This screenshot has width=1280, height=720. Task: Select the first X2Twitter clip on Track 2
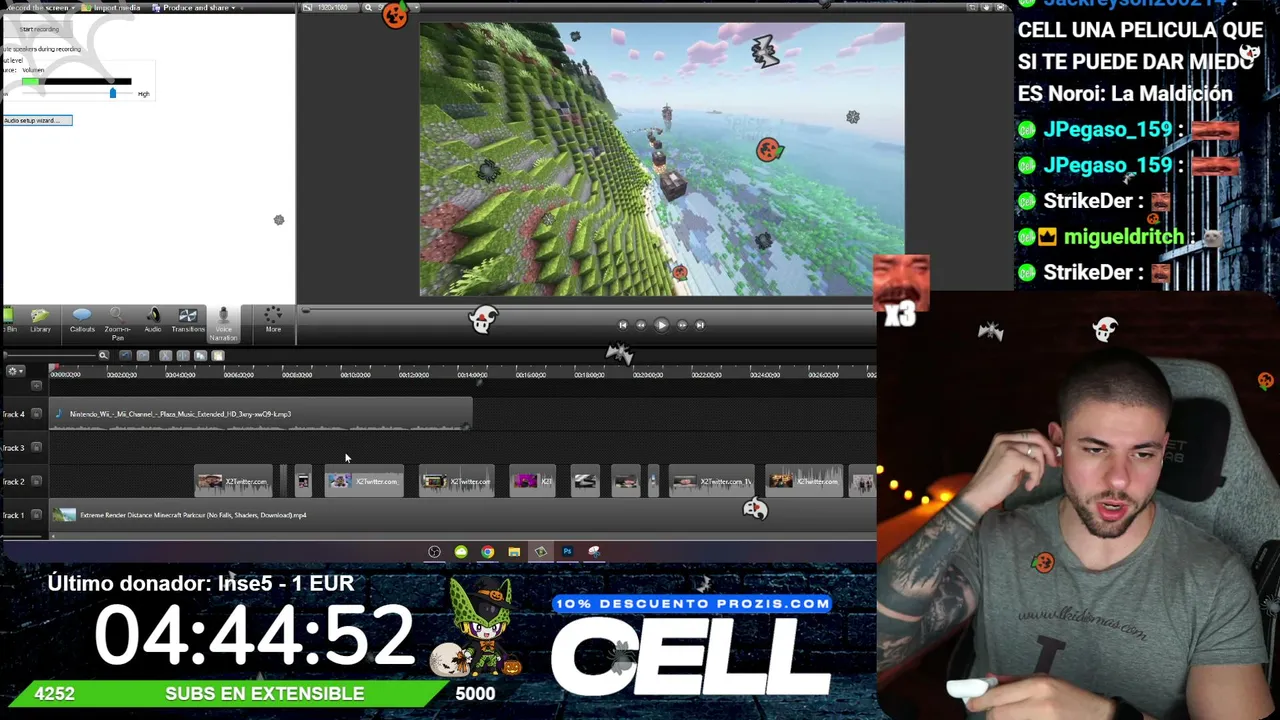point(233,482)
